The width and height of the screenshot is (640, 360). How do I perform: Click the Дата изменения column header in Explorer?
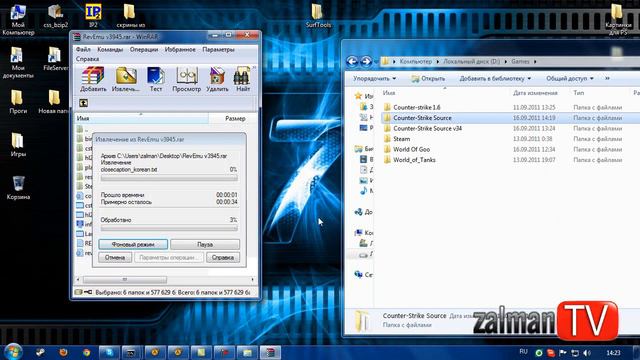pyautogui.click(x=535, y=93)
